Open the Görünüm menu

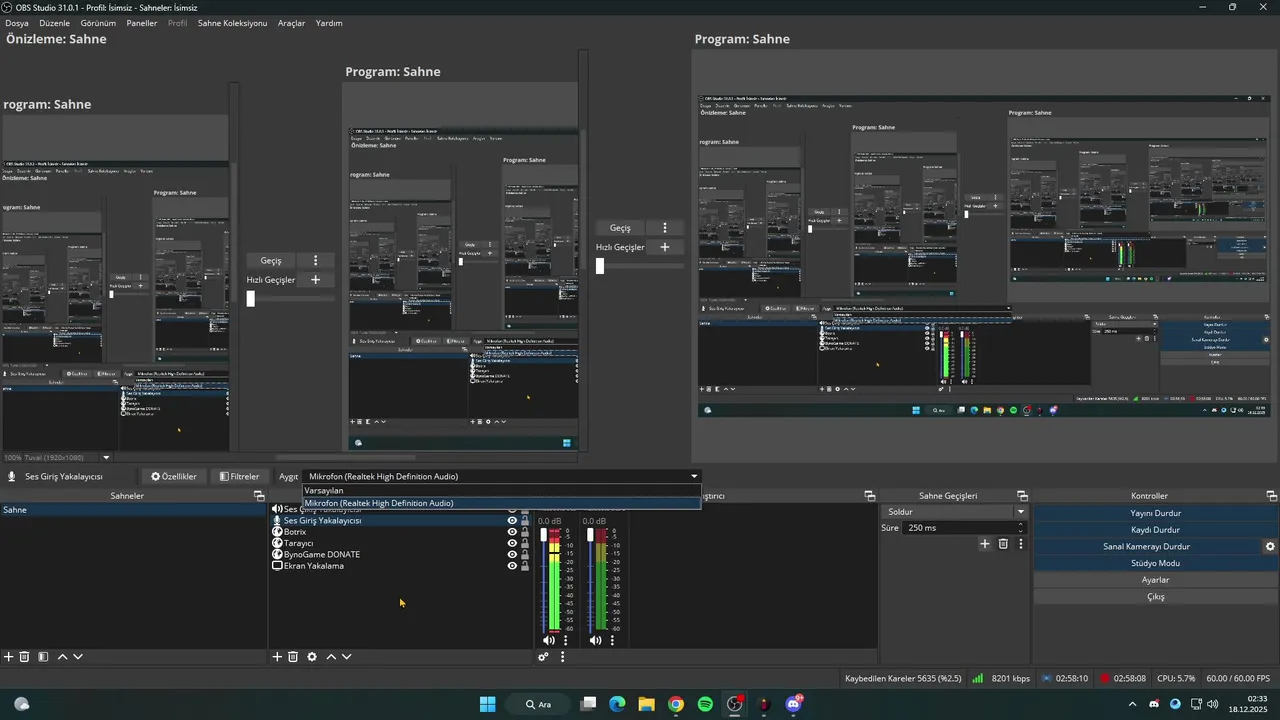[x=98, y=23]
